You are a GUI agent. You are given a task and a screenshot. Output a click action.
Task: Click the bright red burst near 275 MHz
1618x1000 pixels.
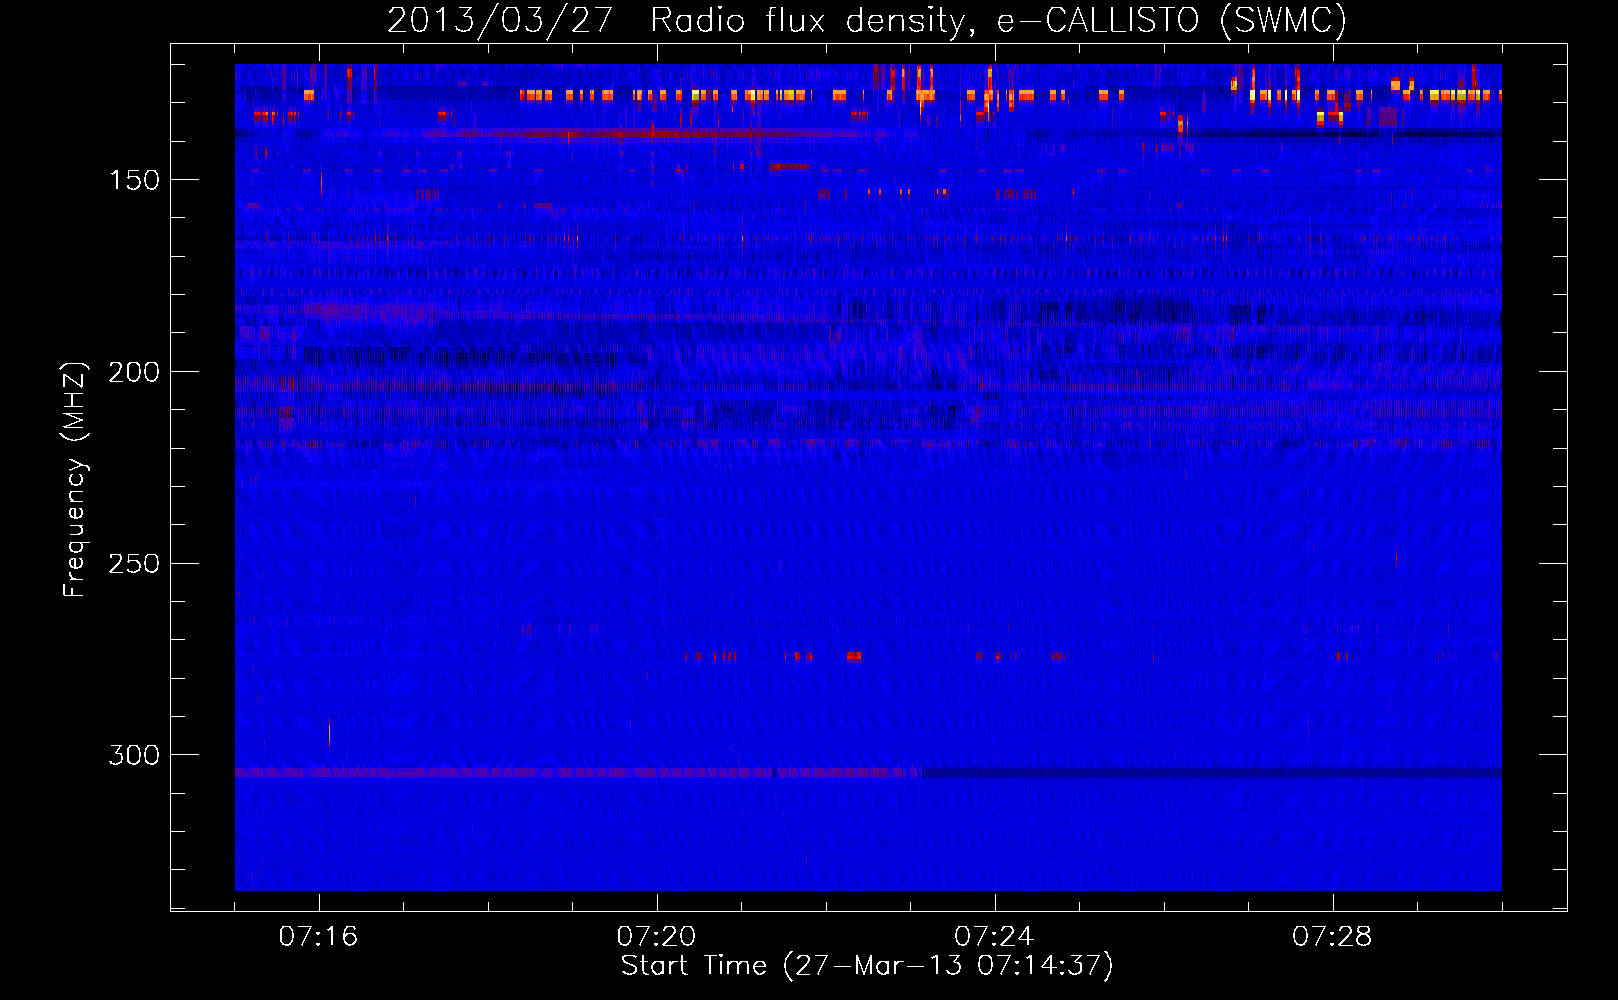[x=854, y=657]
